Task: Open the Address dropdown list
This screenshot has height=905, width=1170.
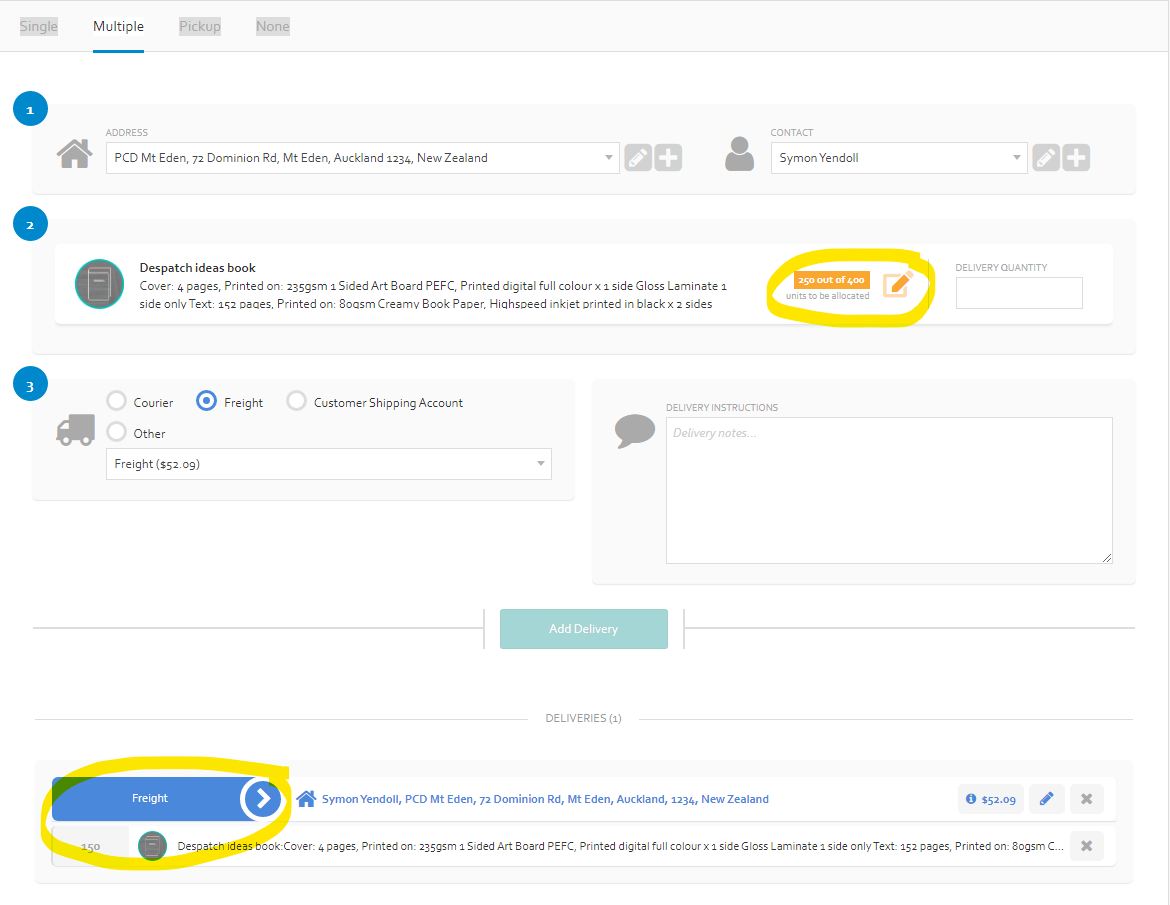Action: [363, 158]
